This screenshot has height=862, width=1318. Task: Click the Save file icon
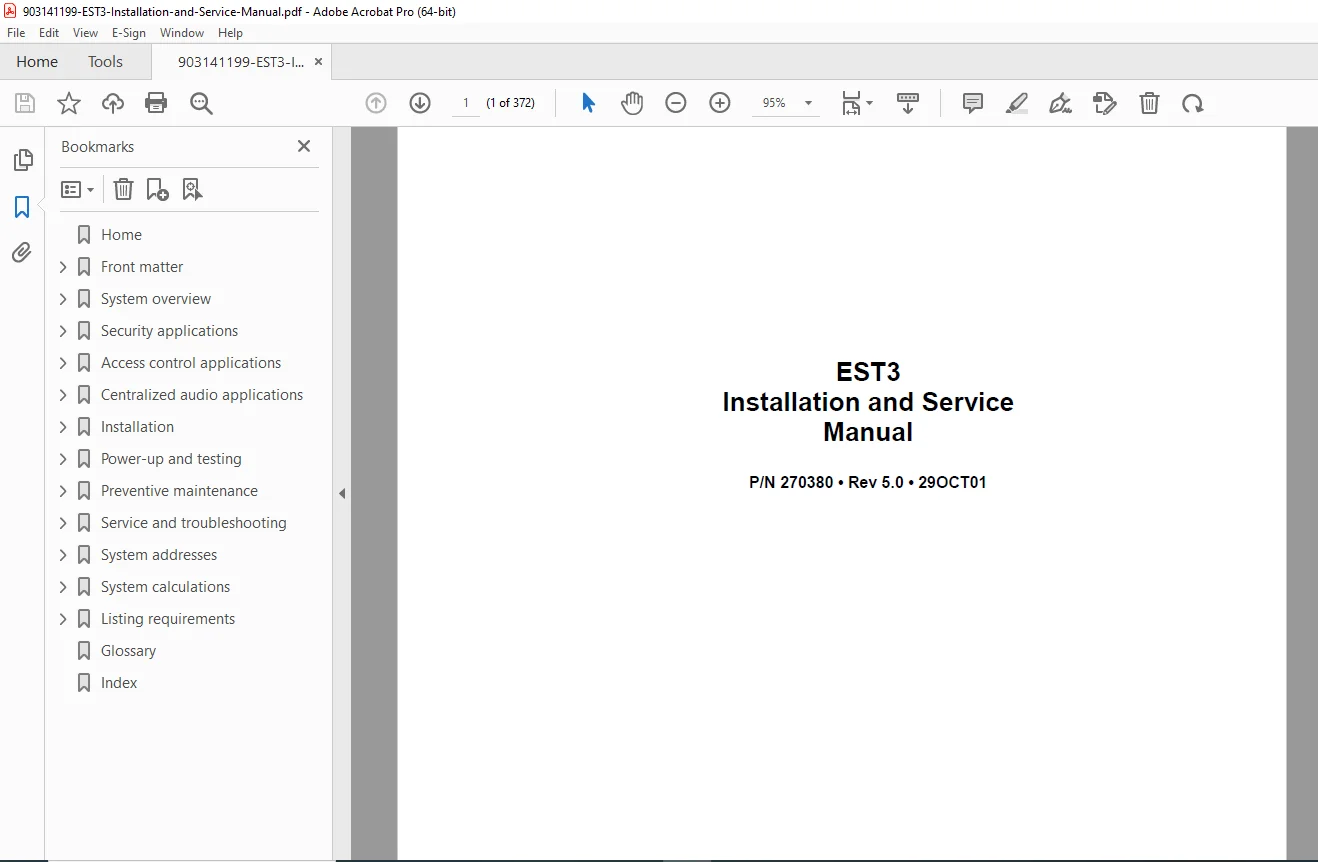[25, 103]
